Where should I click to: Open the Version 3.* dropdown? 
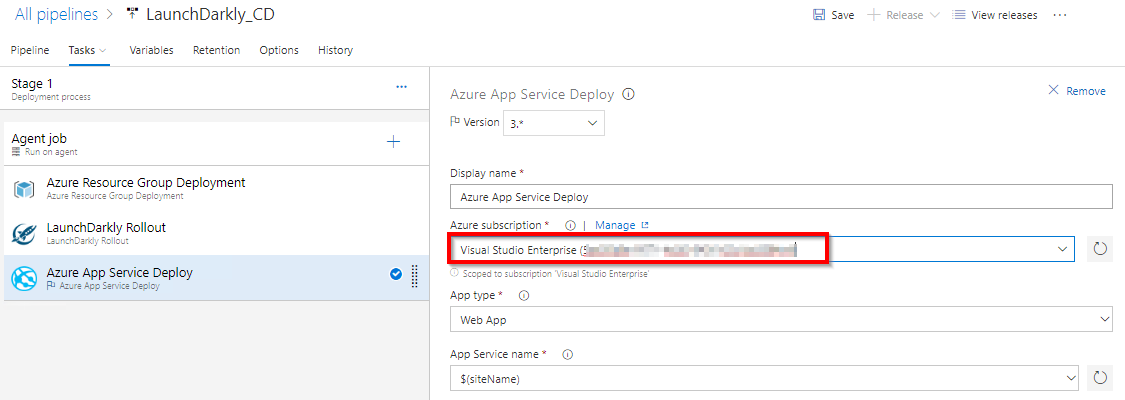click(554, 123)
